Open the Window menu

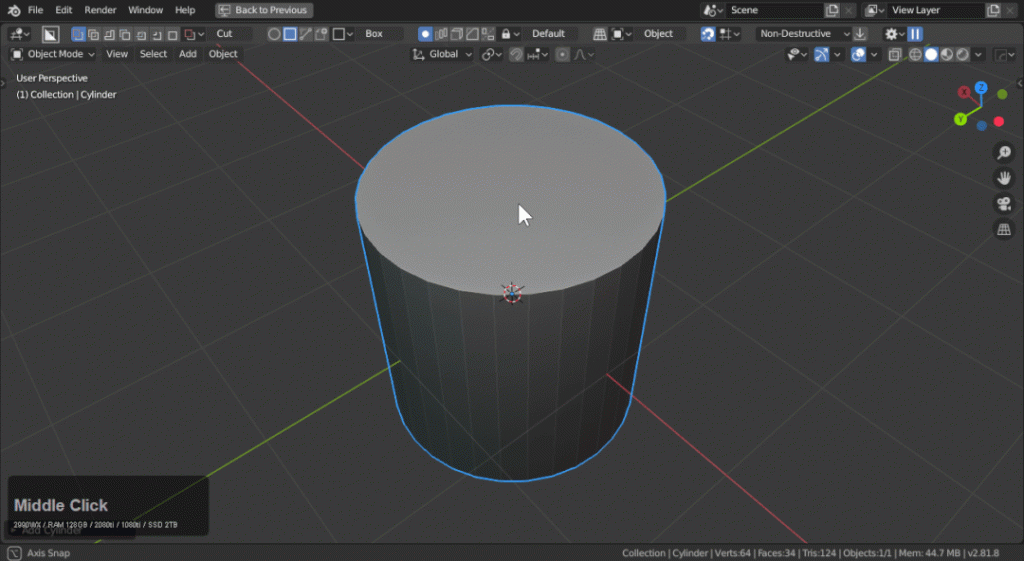point(145,10)
